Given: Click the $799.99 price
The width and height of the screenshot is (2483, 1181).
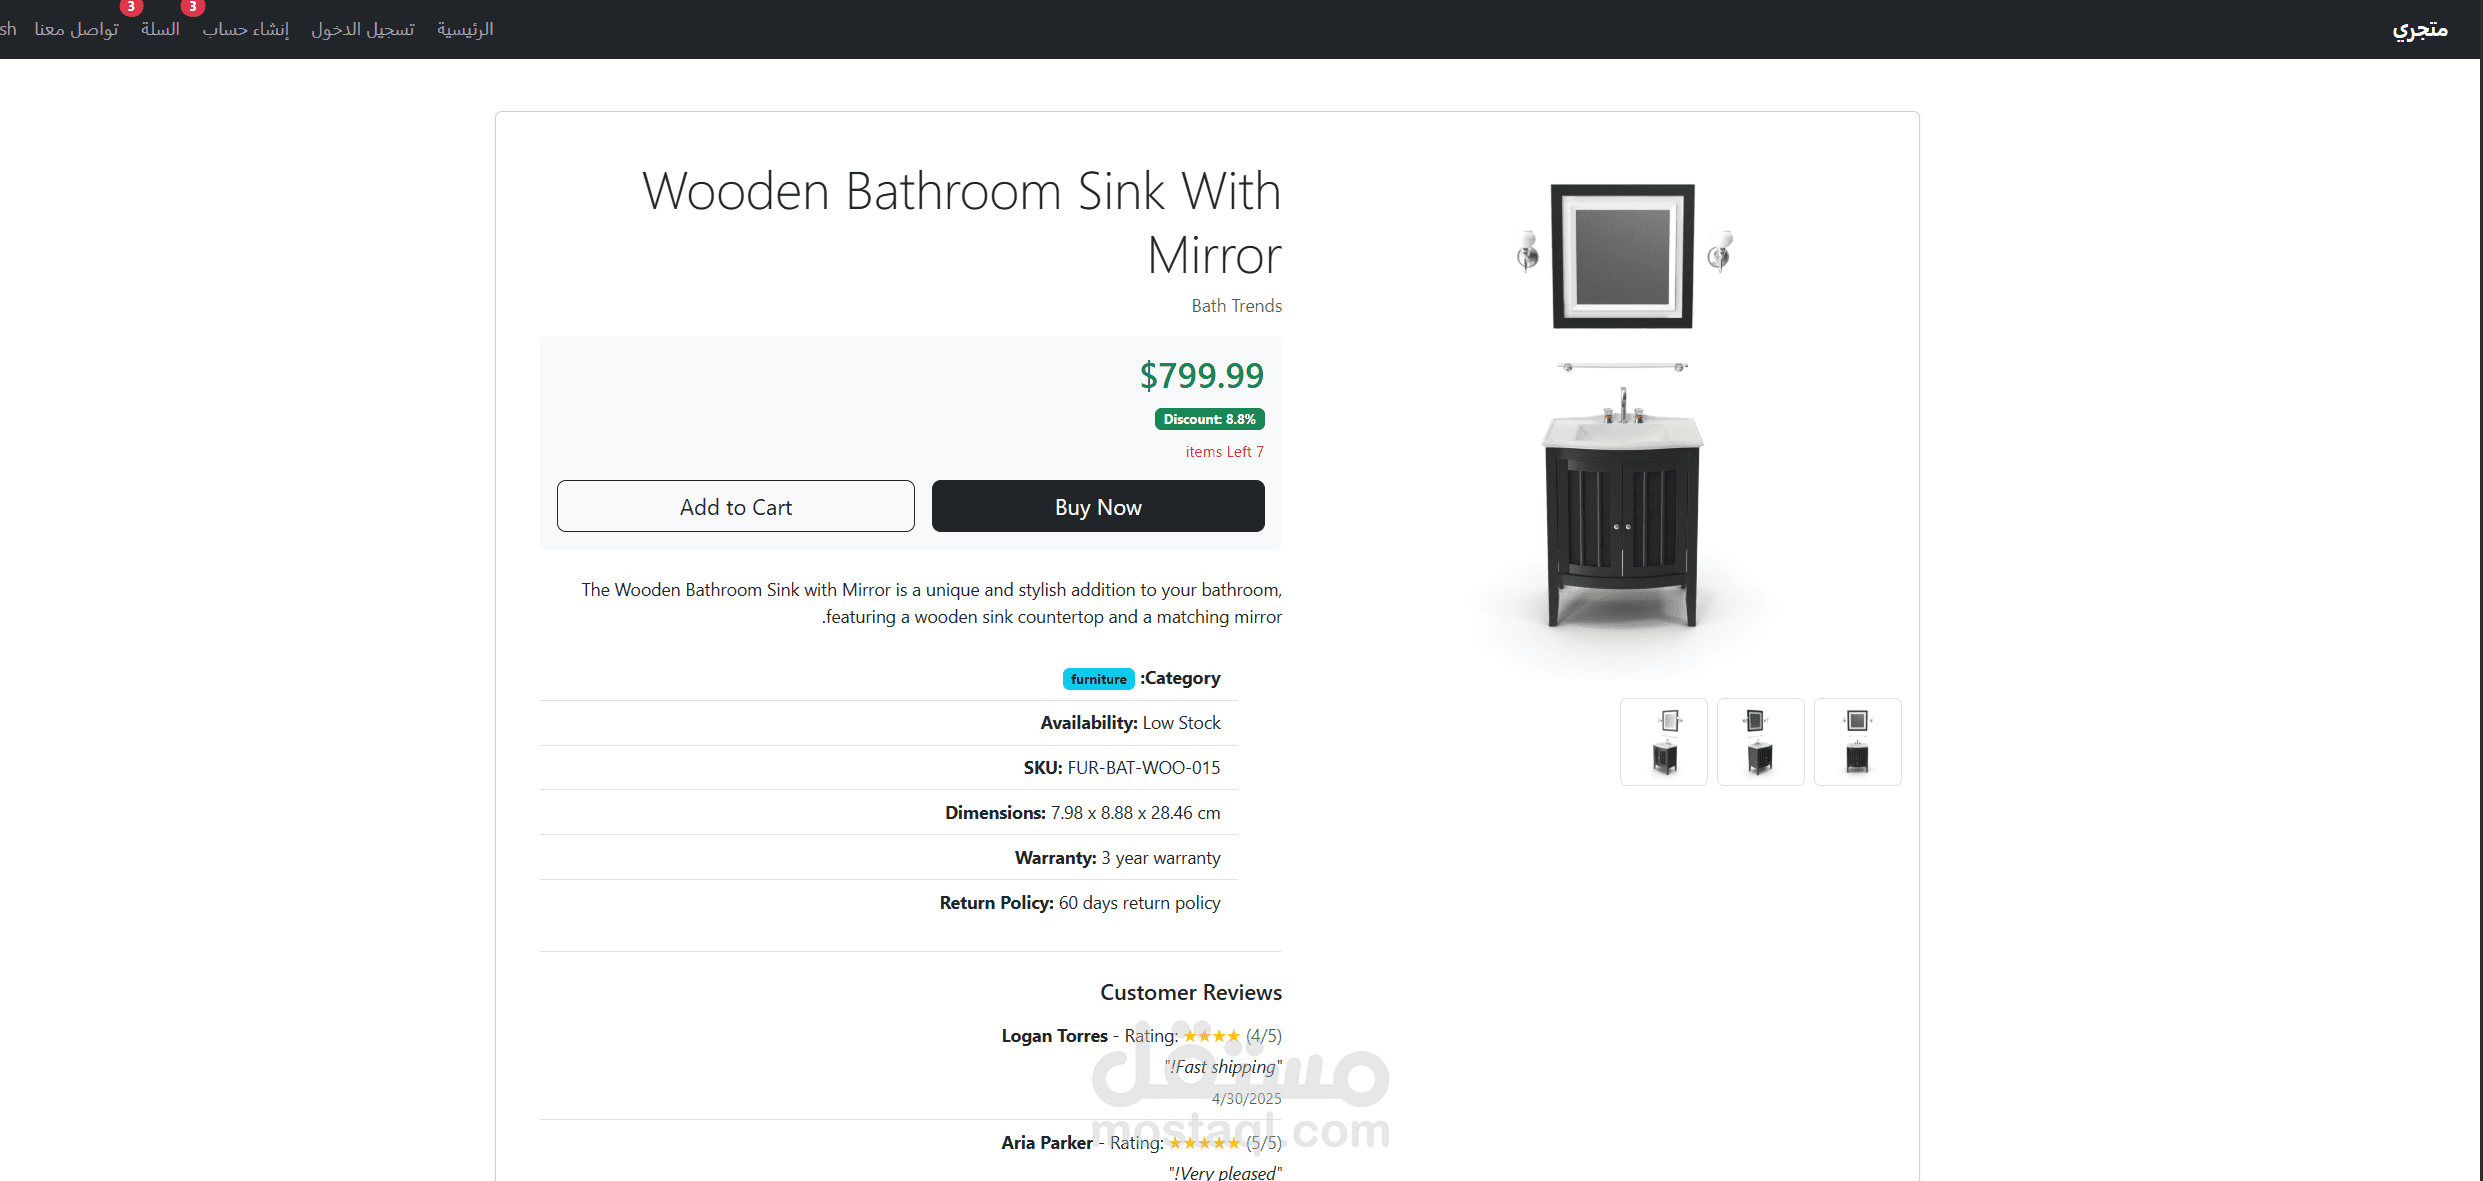Looking at the screenshot, I should 1201,376.
